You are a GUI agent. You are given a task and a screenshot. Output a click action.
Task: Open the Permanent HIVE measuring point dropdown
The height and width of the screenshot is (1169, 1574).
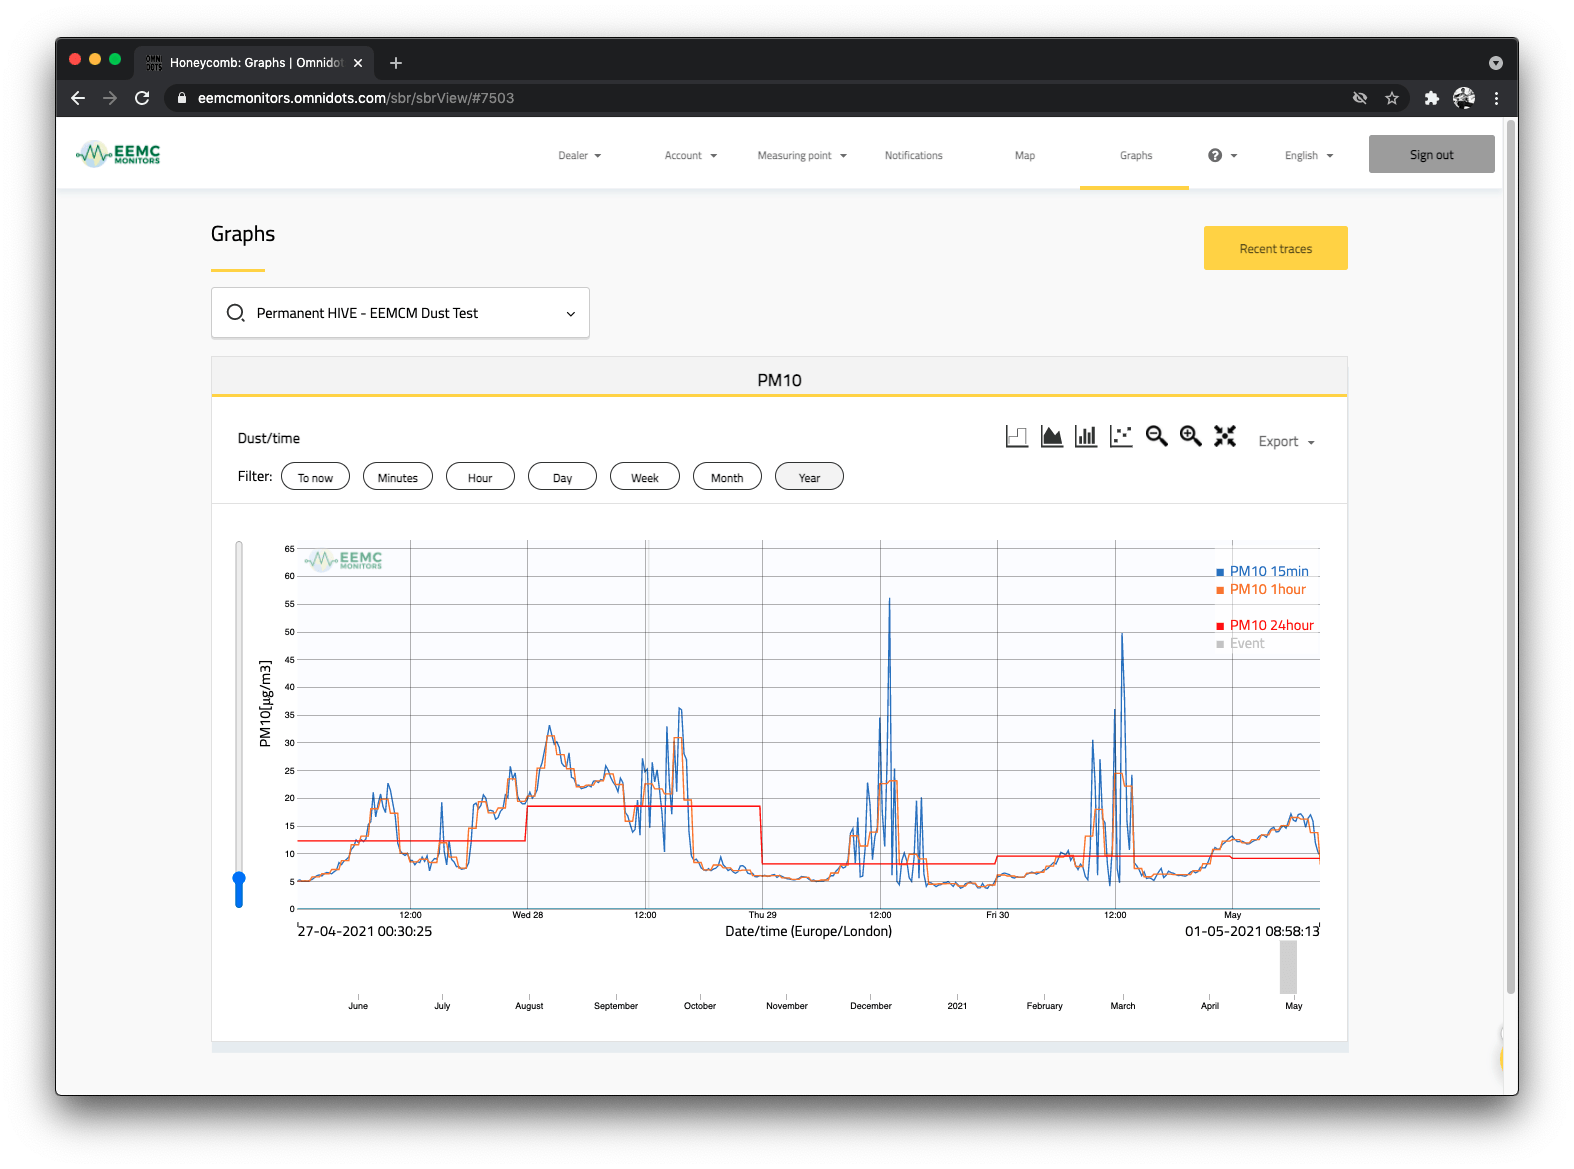coord(400,313)
